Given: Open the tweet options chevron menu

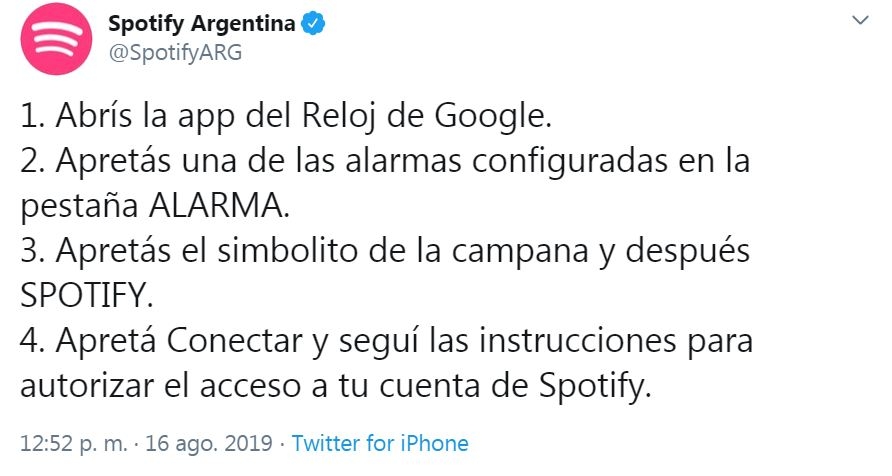Looking at the screenshot, I should coord(858,21).
